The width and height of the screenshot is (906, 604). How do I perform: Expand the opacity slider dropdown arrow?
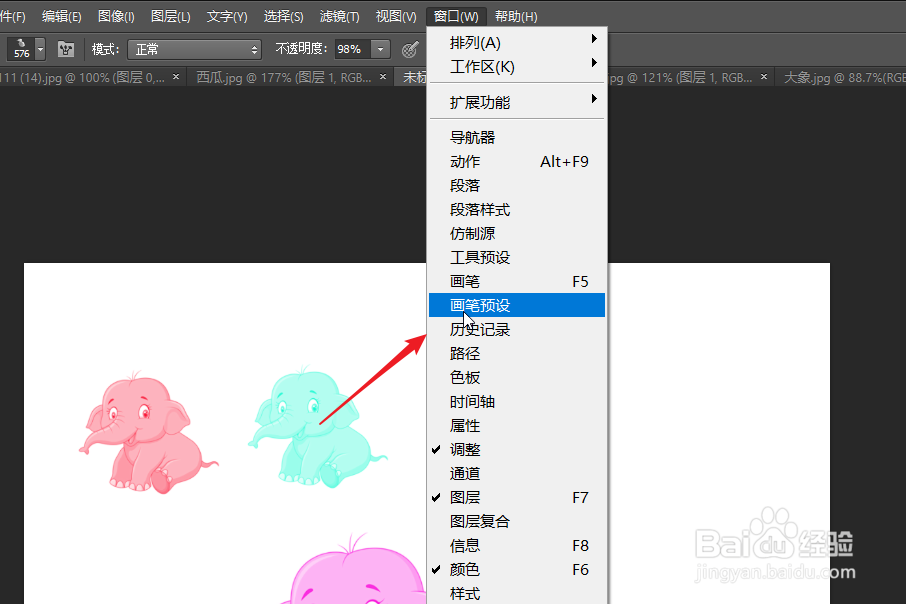point(380,50)
